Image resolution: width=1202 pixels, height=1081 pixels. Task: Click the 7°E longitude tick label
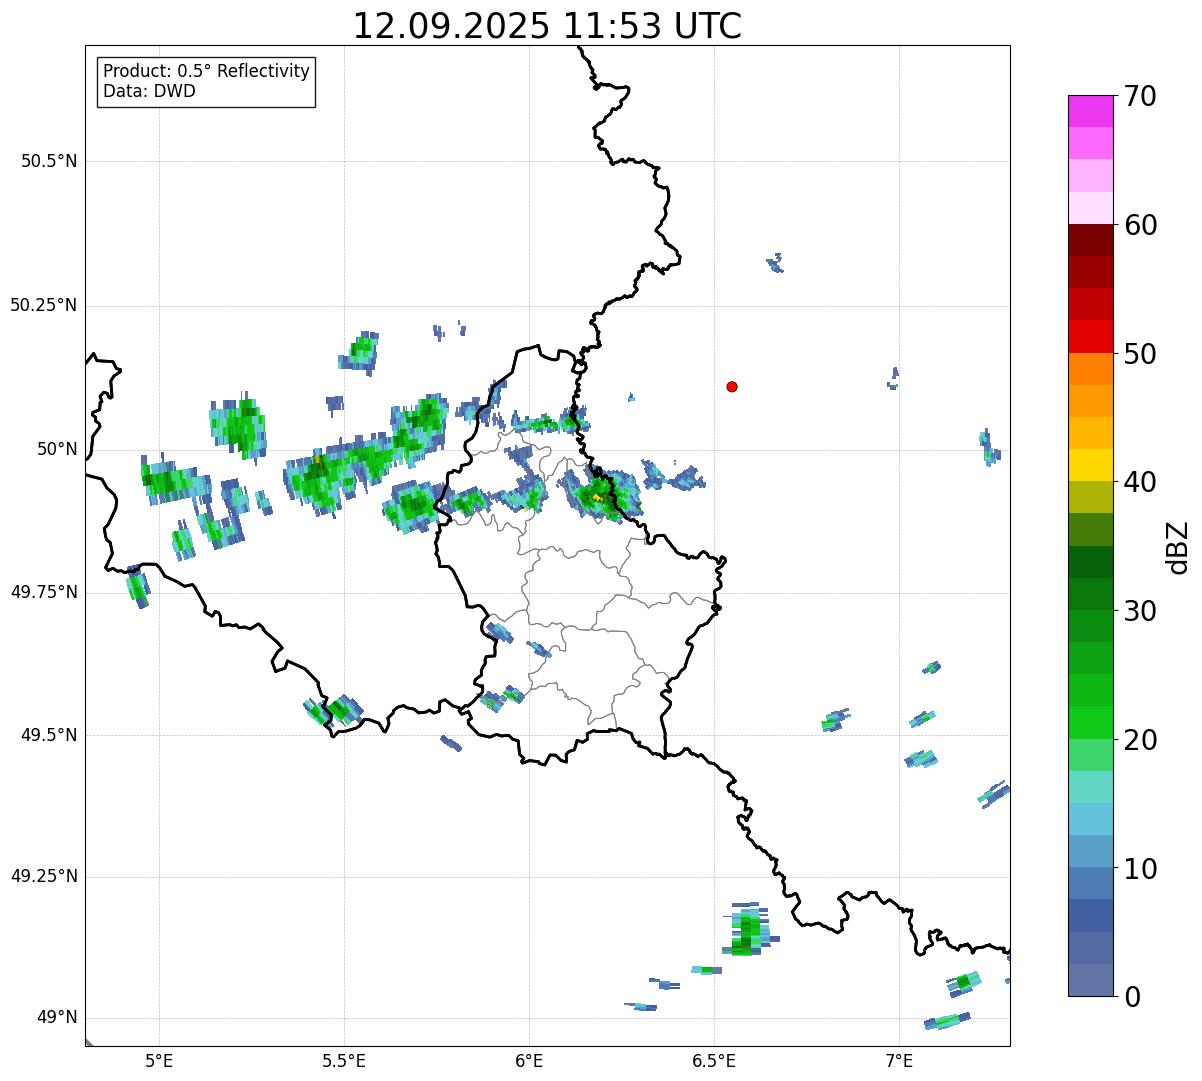pos(899,1061)
